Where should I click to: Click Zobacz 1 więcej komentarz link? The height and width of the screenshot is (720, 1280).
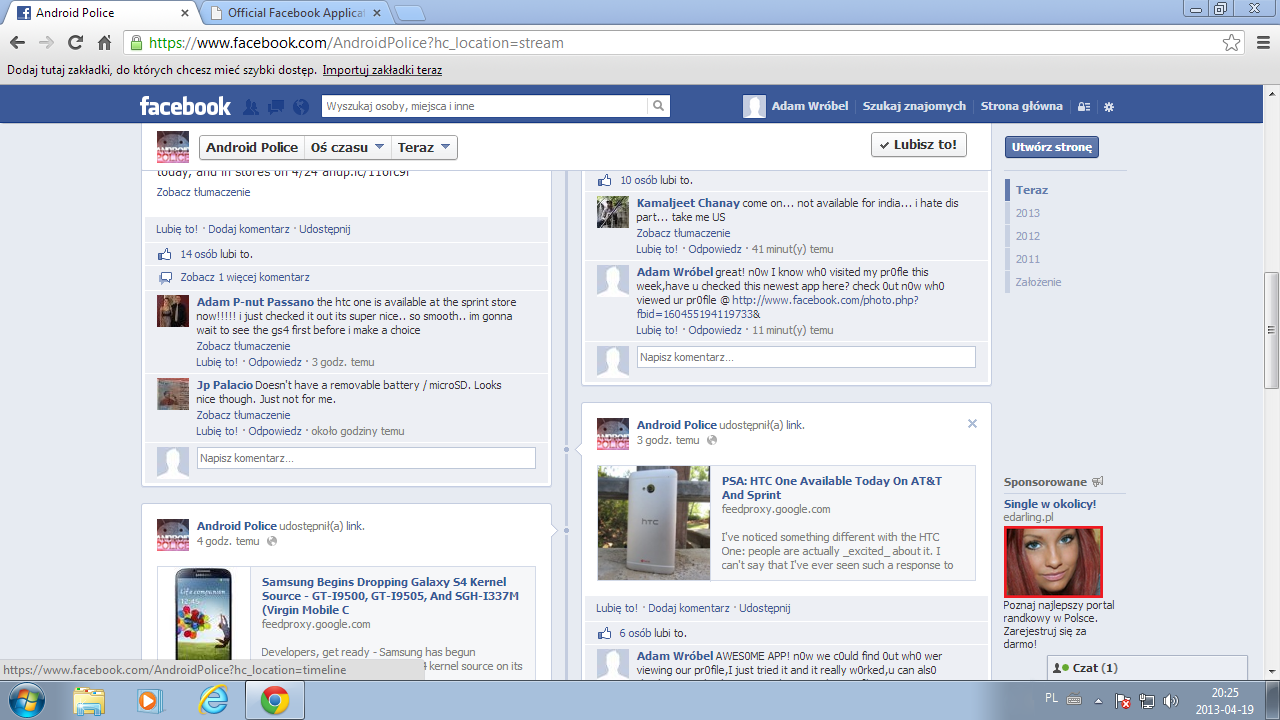pyautogui.click(x=245, y=277)
